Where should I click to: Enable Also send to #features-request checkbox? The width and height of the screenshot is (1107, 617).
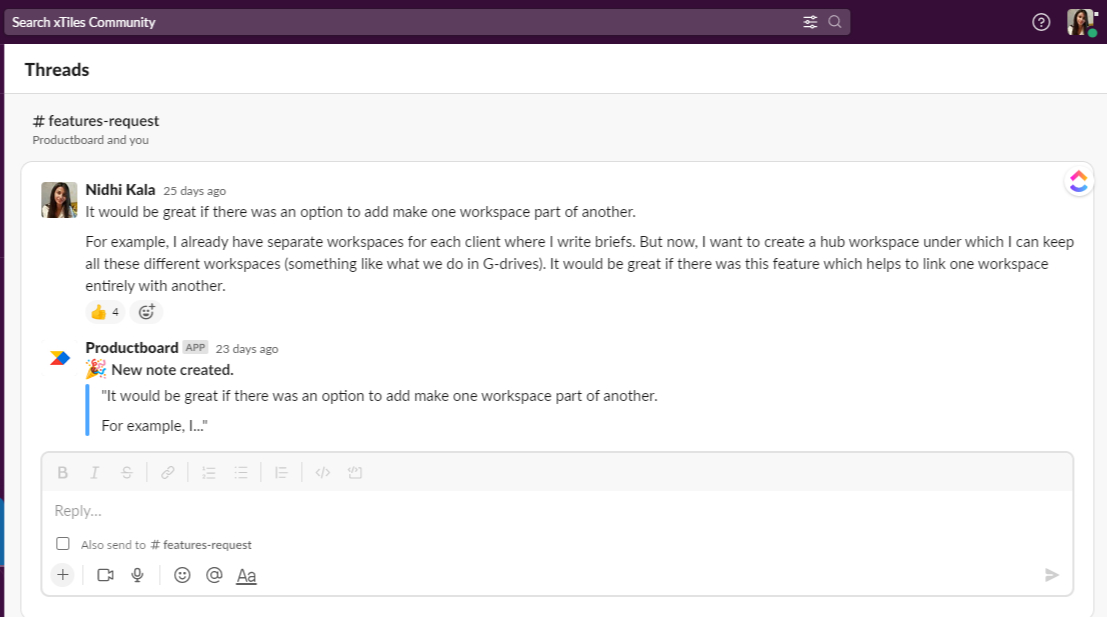pos(63,544)
